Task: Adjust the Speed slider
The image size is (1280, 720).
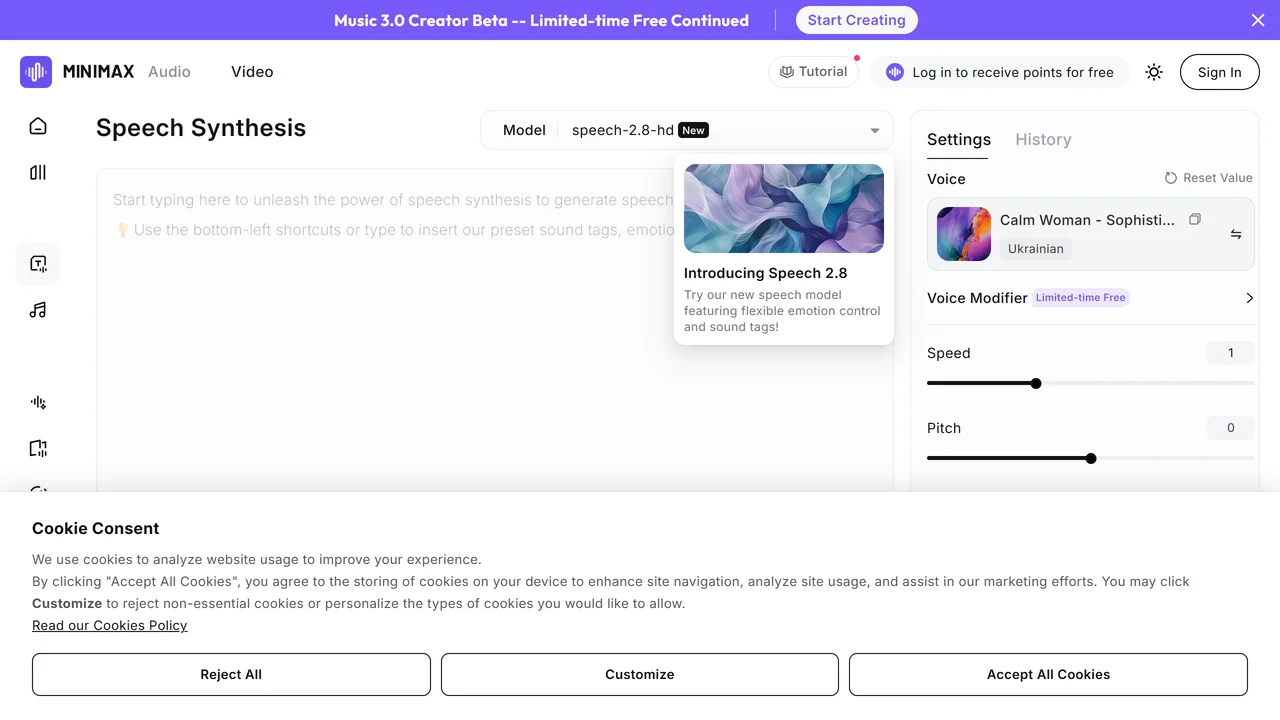Action: tap(1091, 383)
